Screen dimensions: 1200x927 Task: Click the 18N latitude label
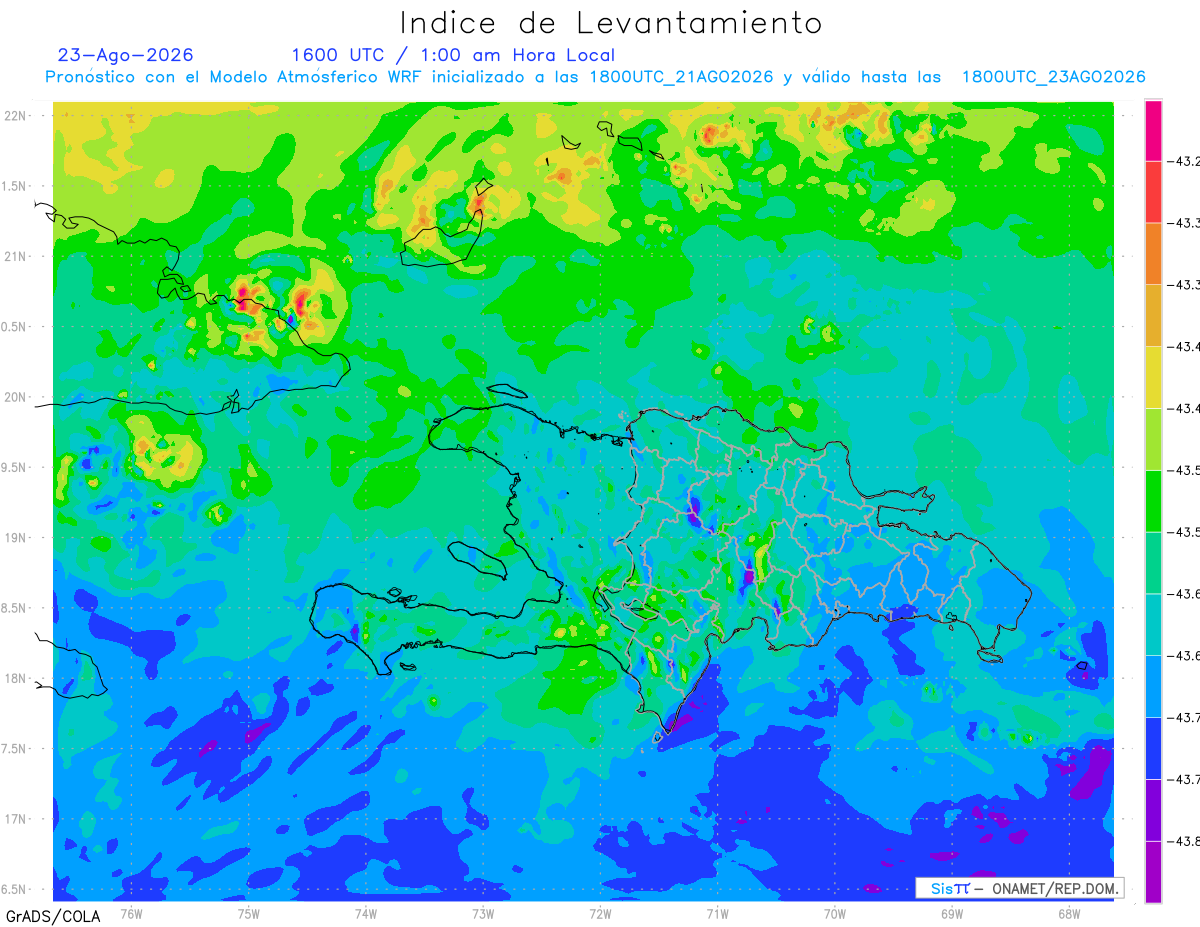point(16,678)
